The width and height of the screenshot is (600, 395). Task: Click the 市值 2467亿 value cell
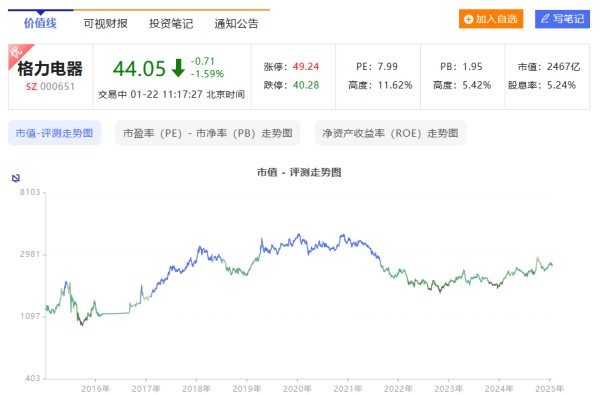point(549,67)
